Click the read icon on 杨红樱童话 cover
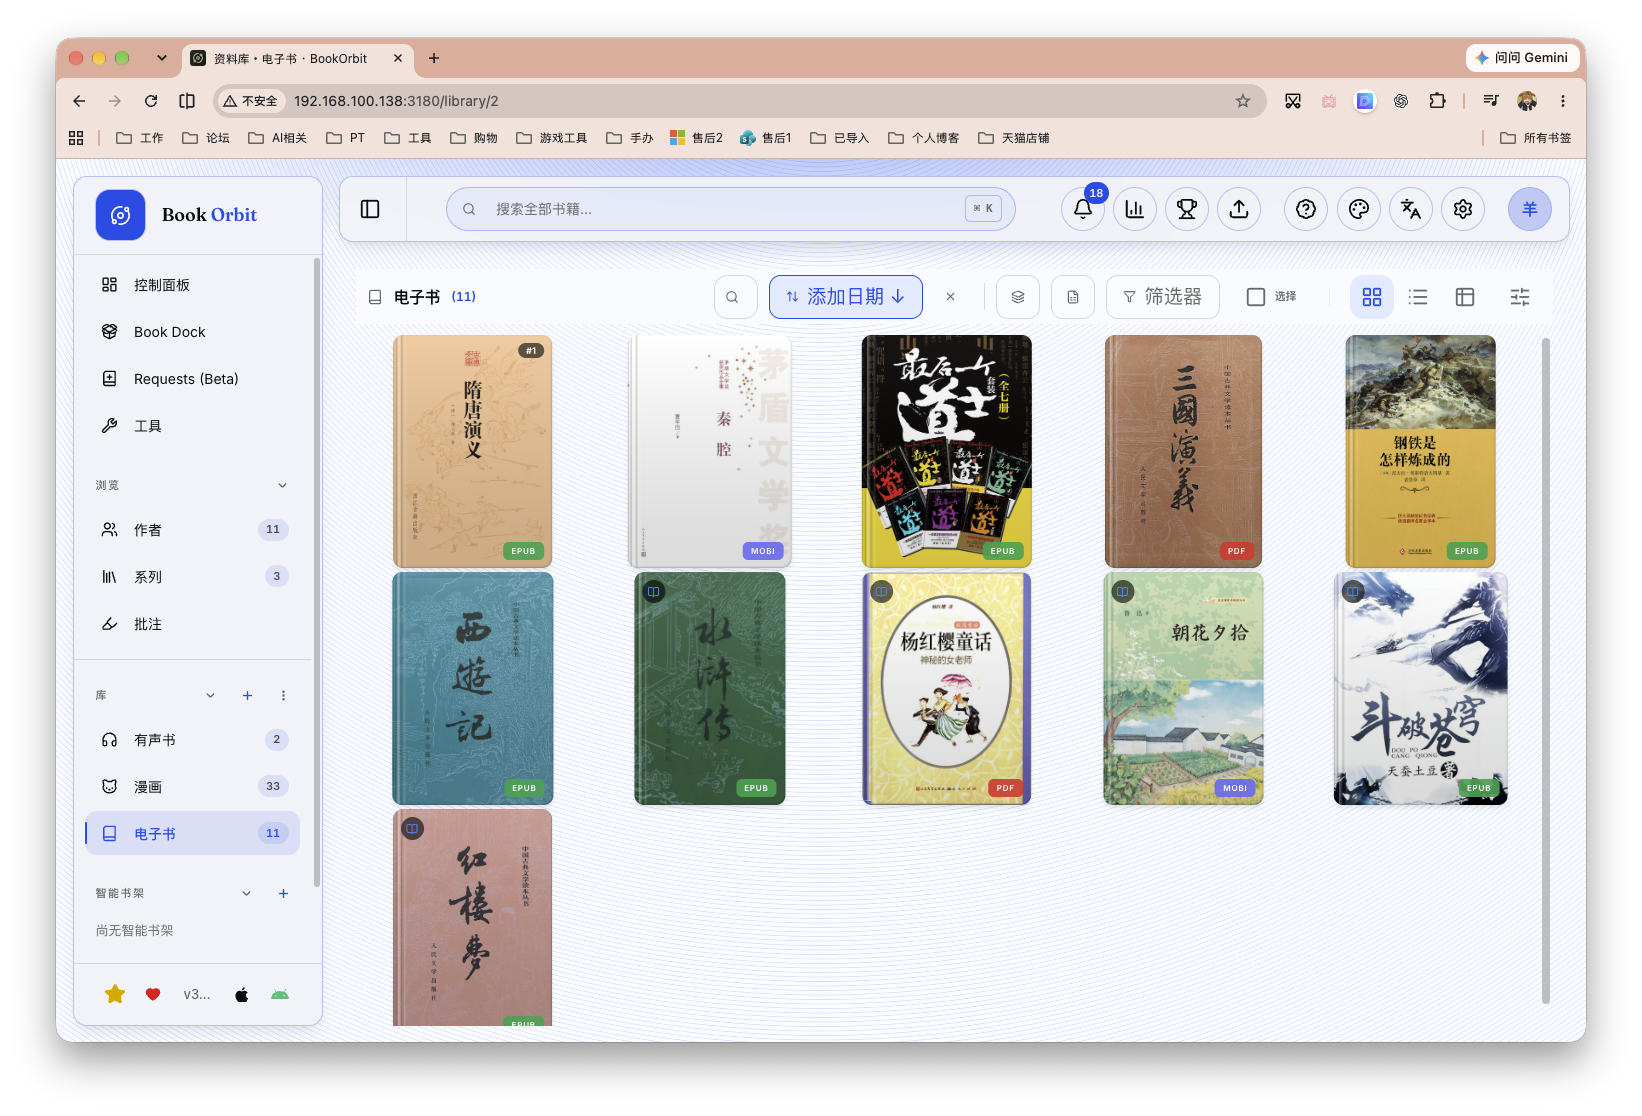The image size is (1642, 1116). click(881, 592)
